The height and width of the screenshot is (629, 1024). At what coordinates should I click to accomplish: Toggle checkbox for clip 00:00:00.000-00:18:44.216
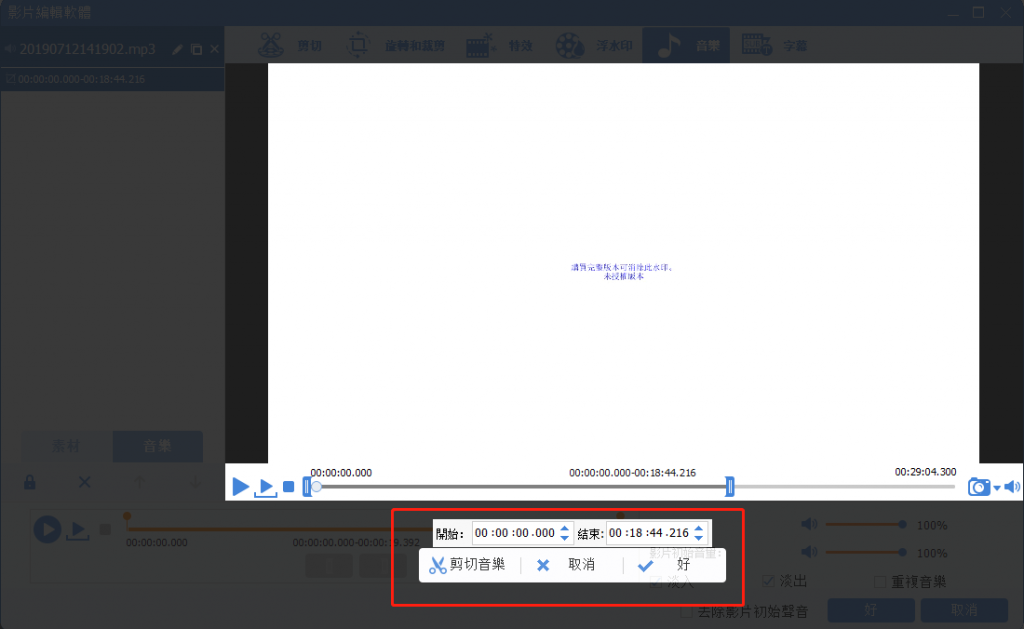click(10, 79)
